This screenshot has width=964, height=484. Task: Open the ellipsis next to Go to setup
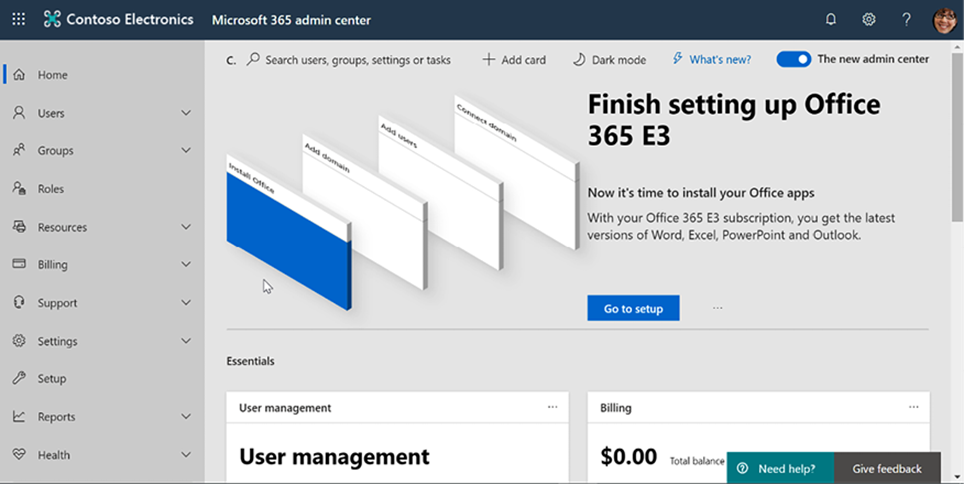coord(717,308)
